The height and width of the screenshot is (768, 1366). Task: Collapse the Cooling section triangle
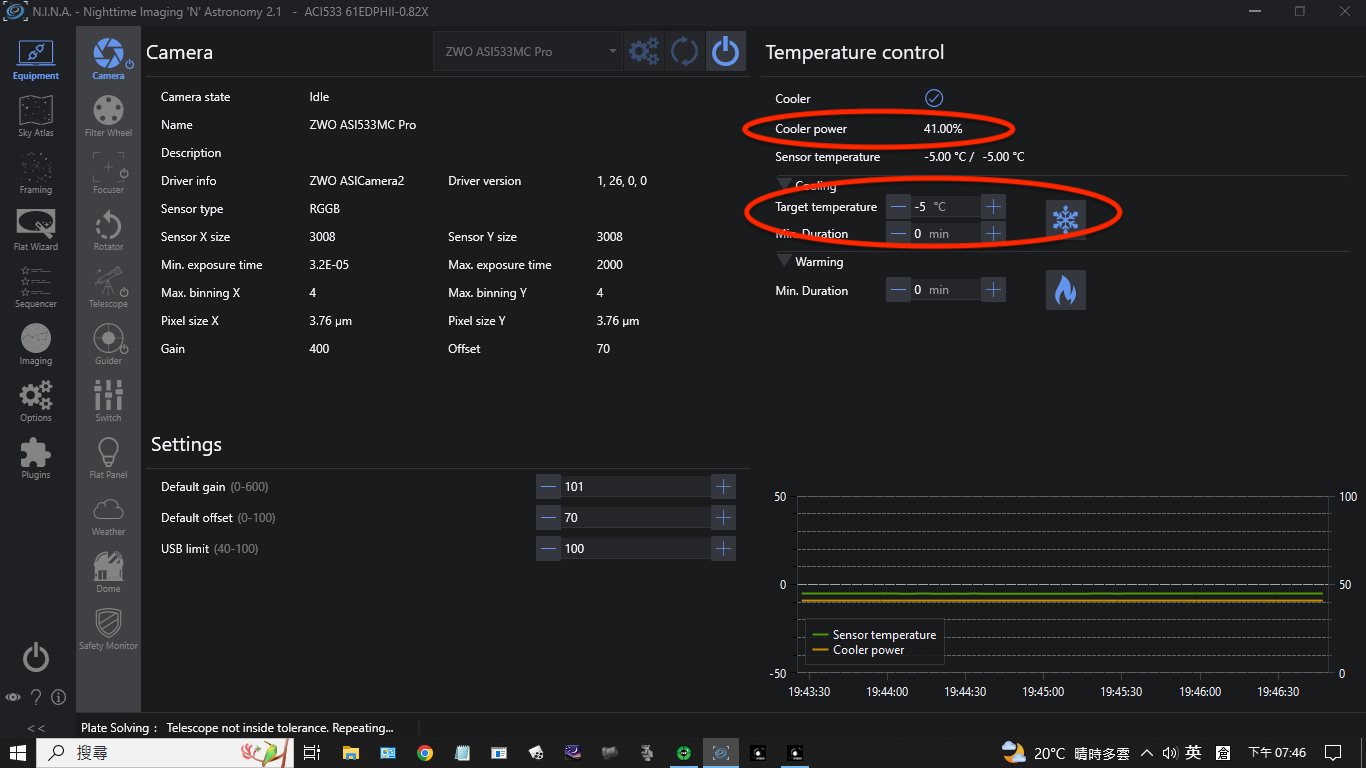point(784,185)
